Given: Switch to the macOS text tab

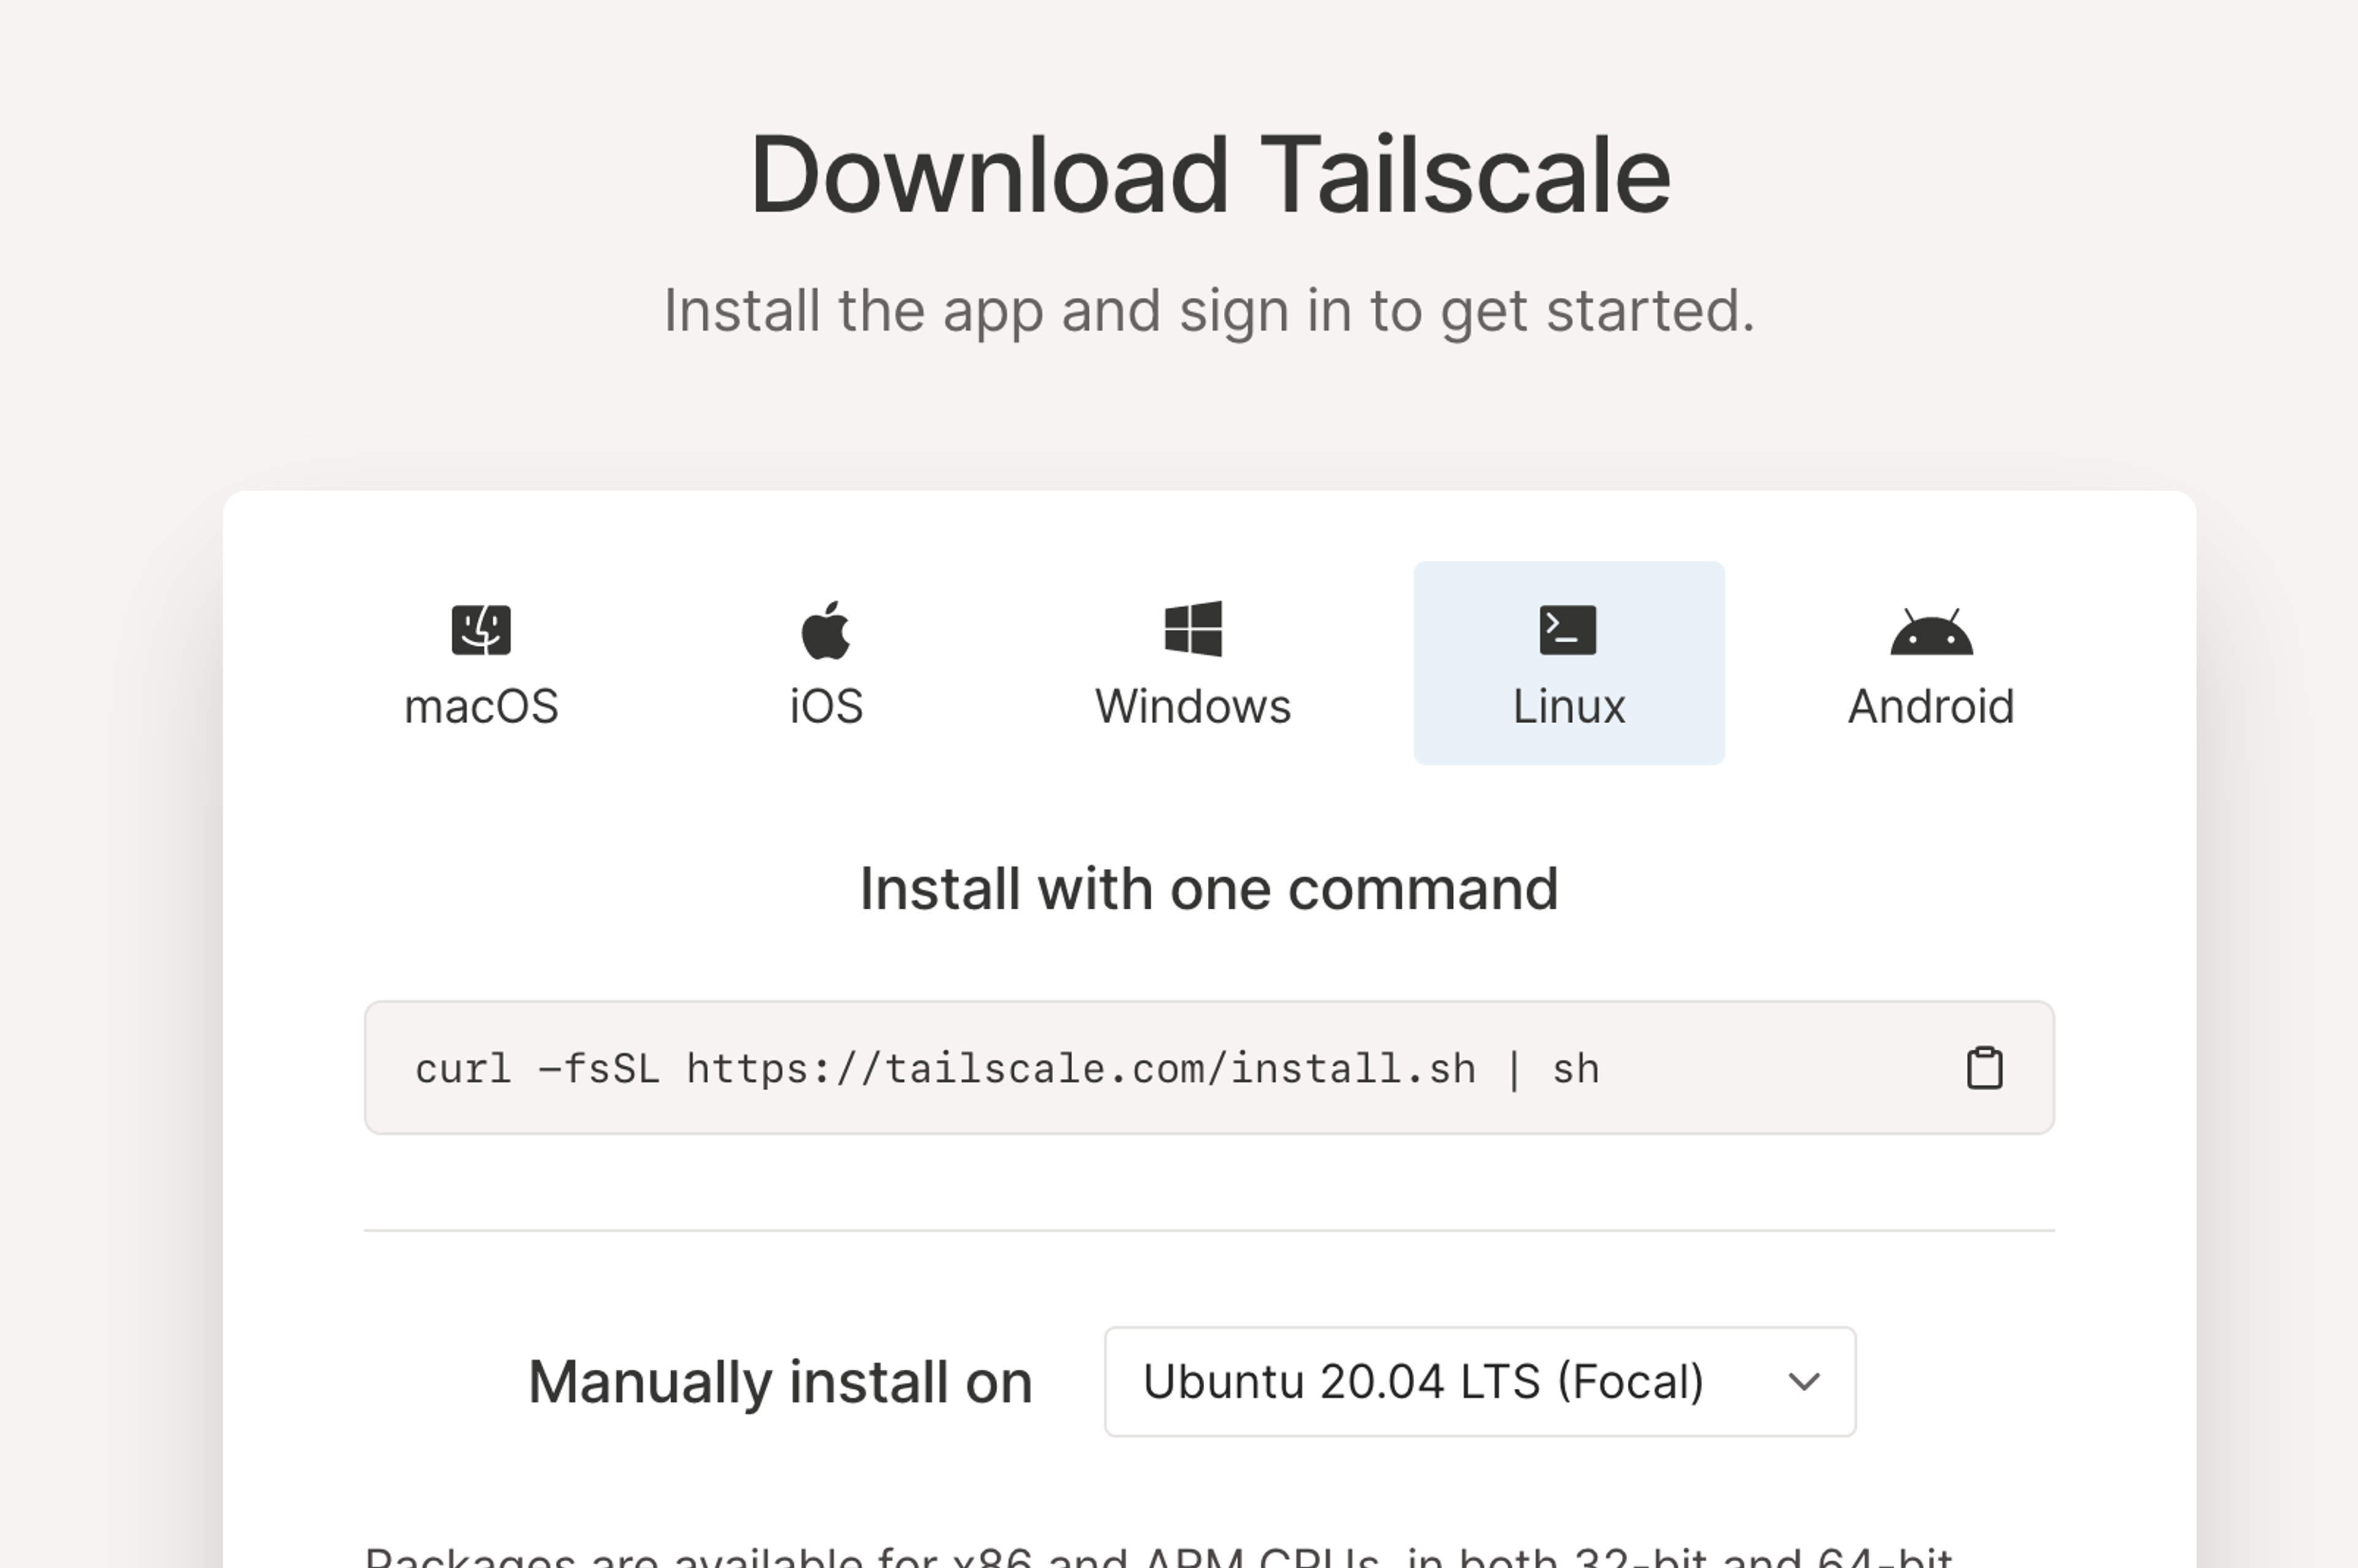Looking at the screenshot, I should click(481, 707).
